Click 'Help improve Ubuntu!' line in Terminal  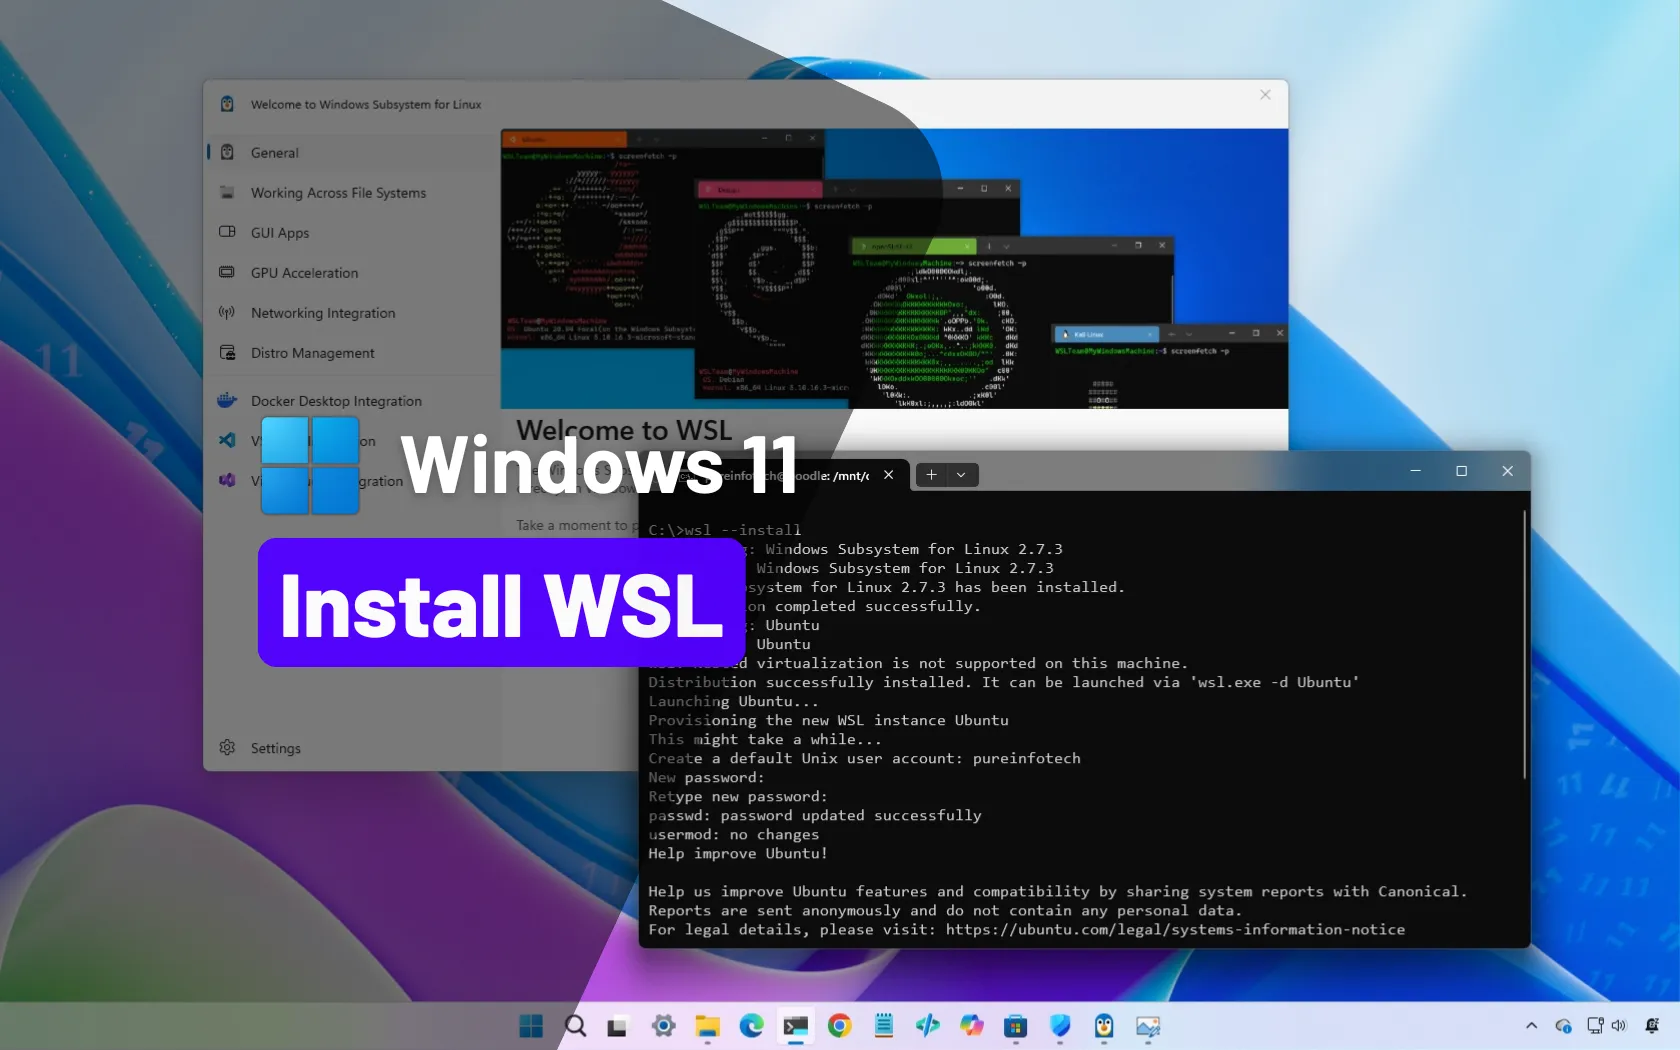738,854
